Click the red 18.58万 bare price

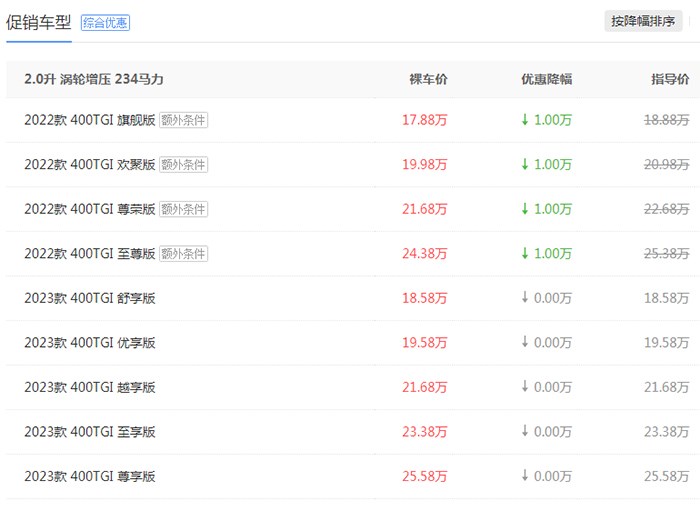(x=425, y=298)
